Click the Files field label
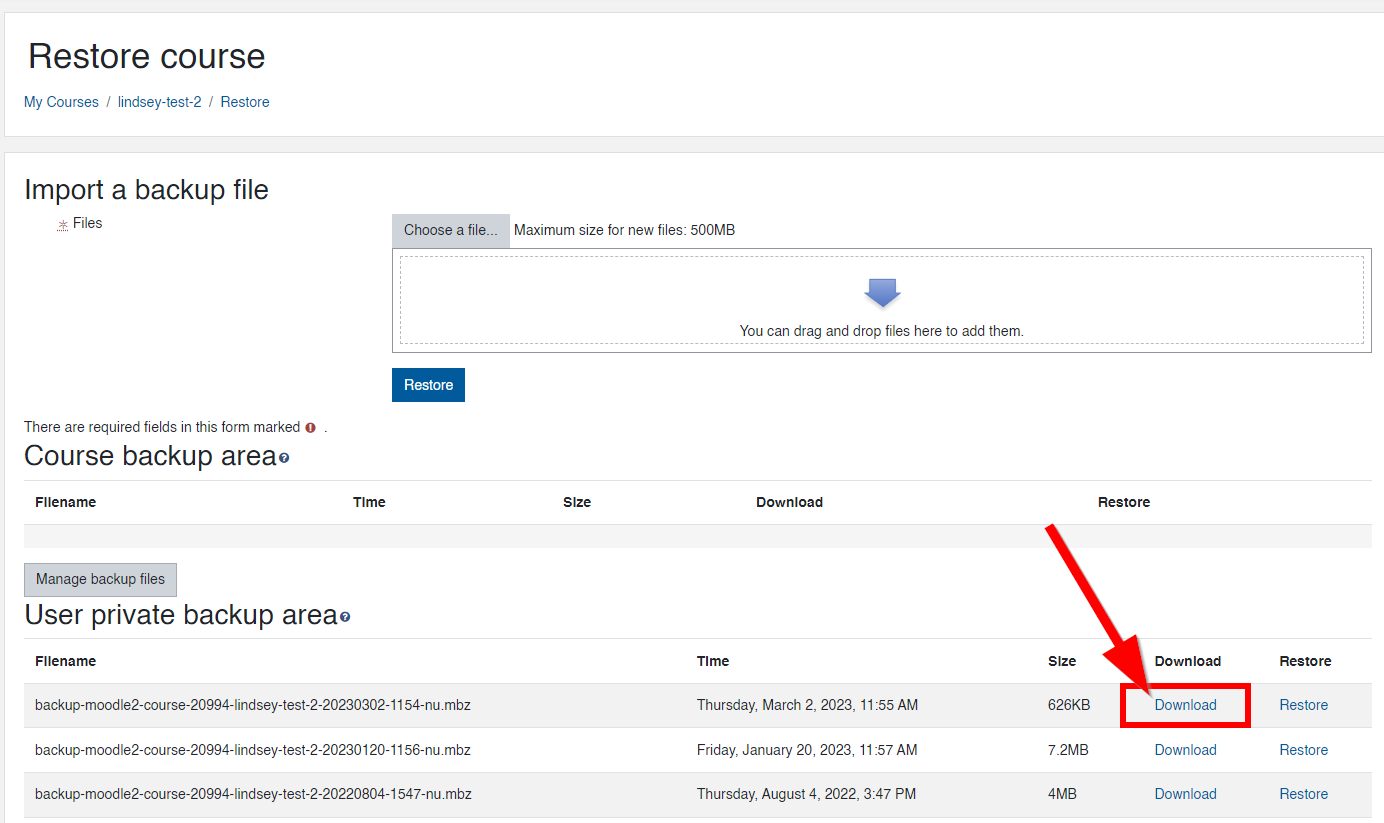Viewport: 1384px width, 823px height. click(87, 223)
